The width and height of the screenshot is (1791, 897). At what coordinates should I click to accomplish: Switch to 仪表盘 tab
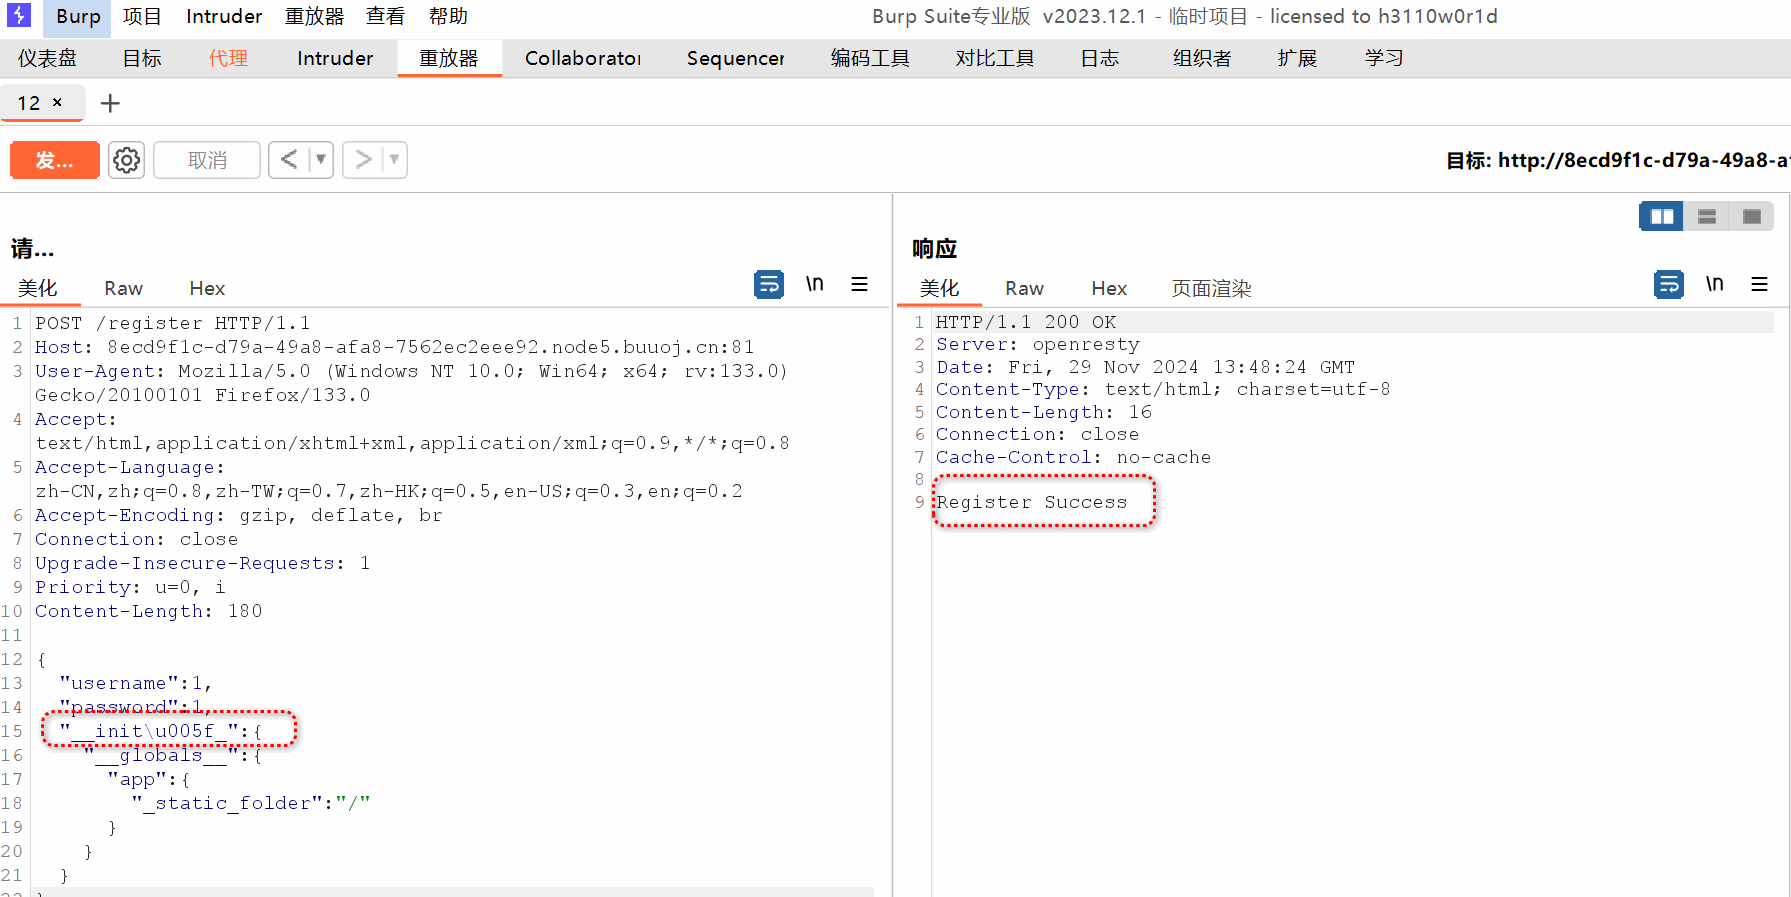tap(47, 58)
